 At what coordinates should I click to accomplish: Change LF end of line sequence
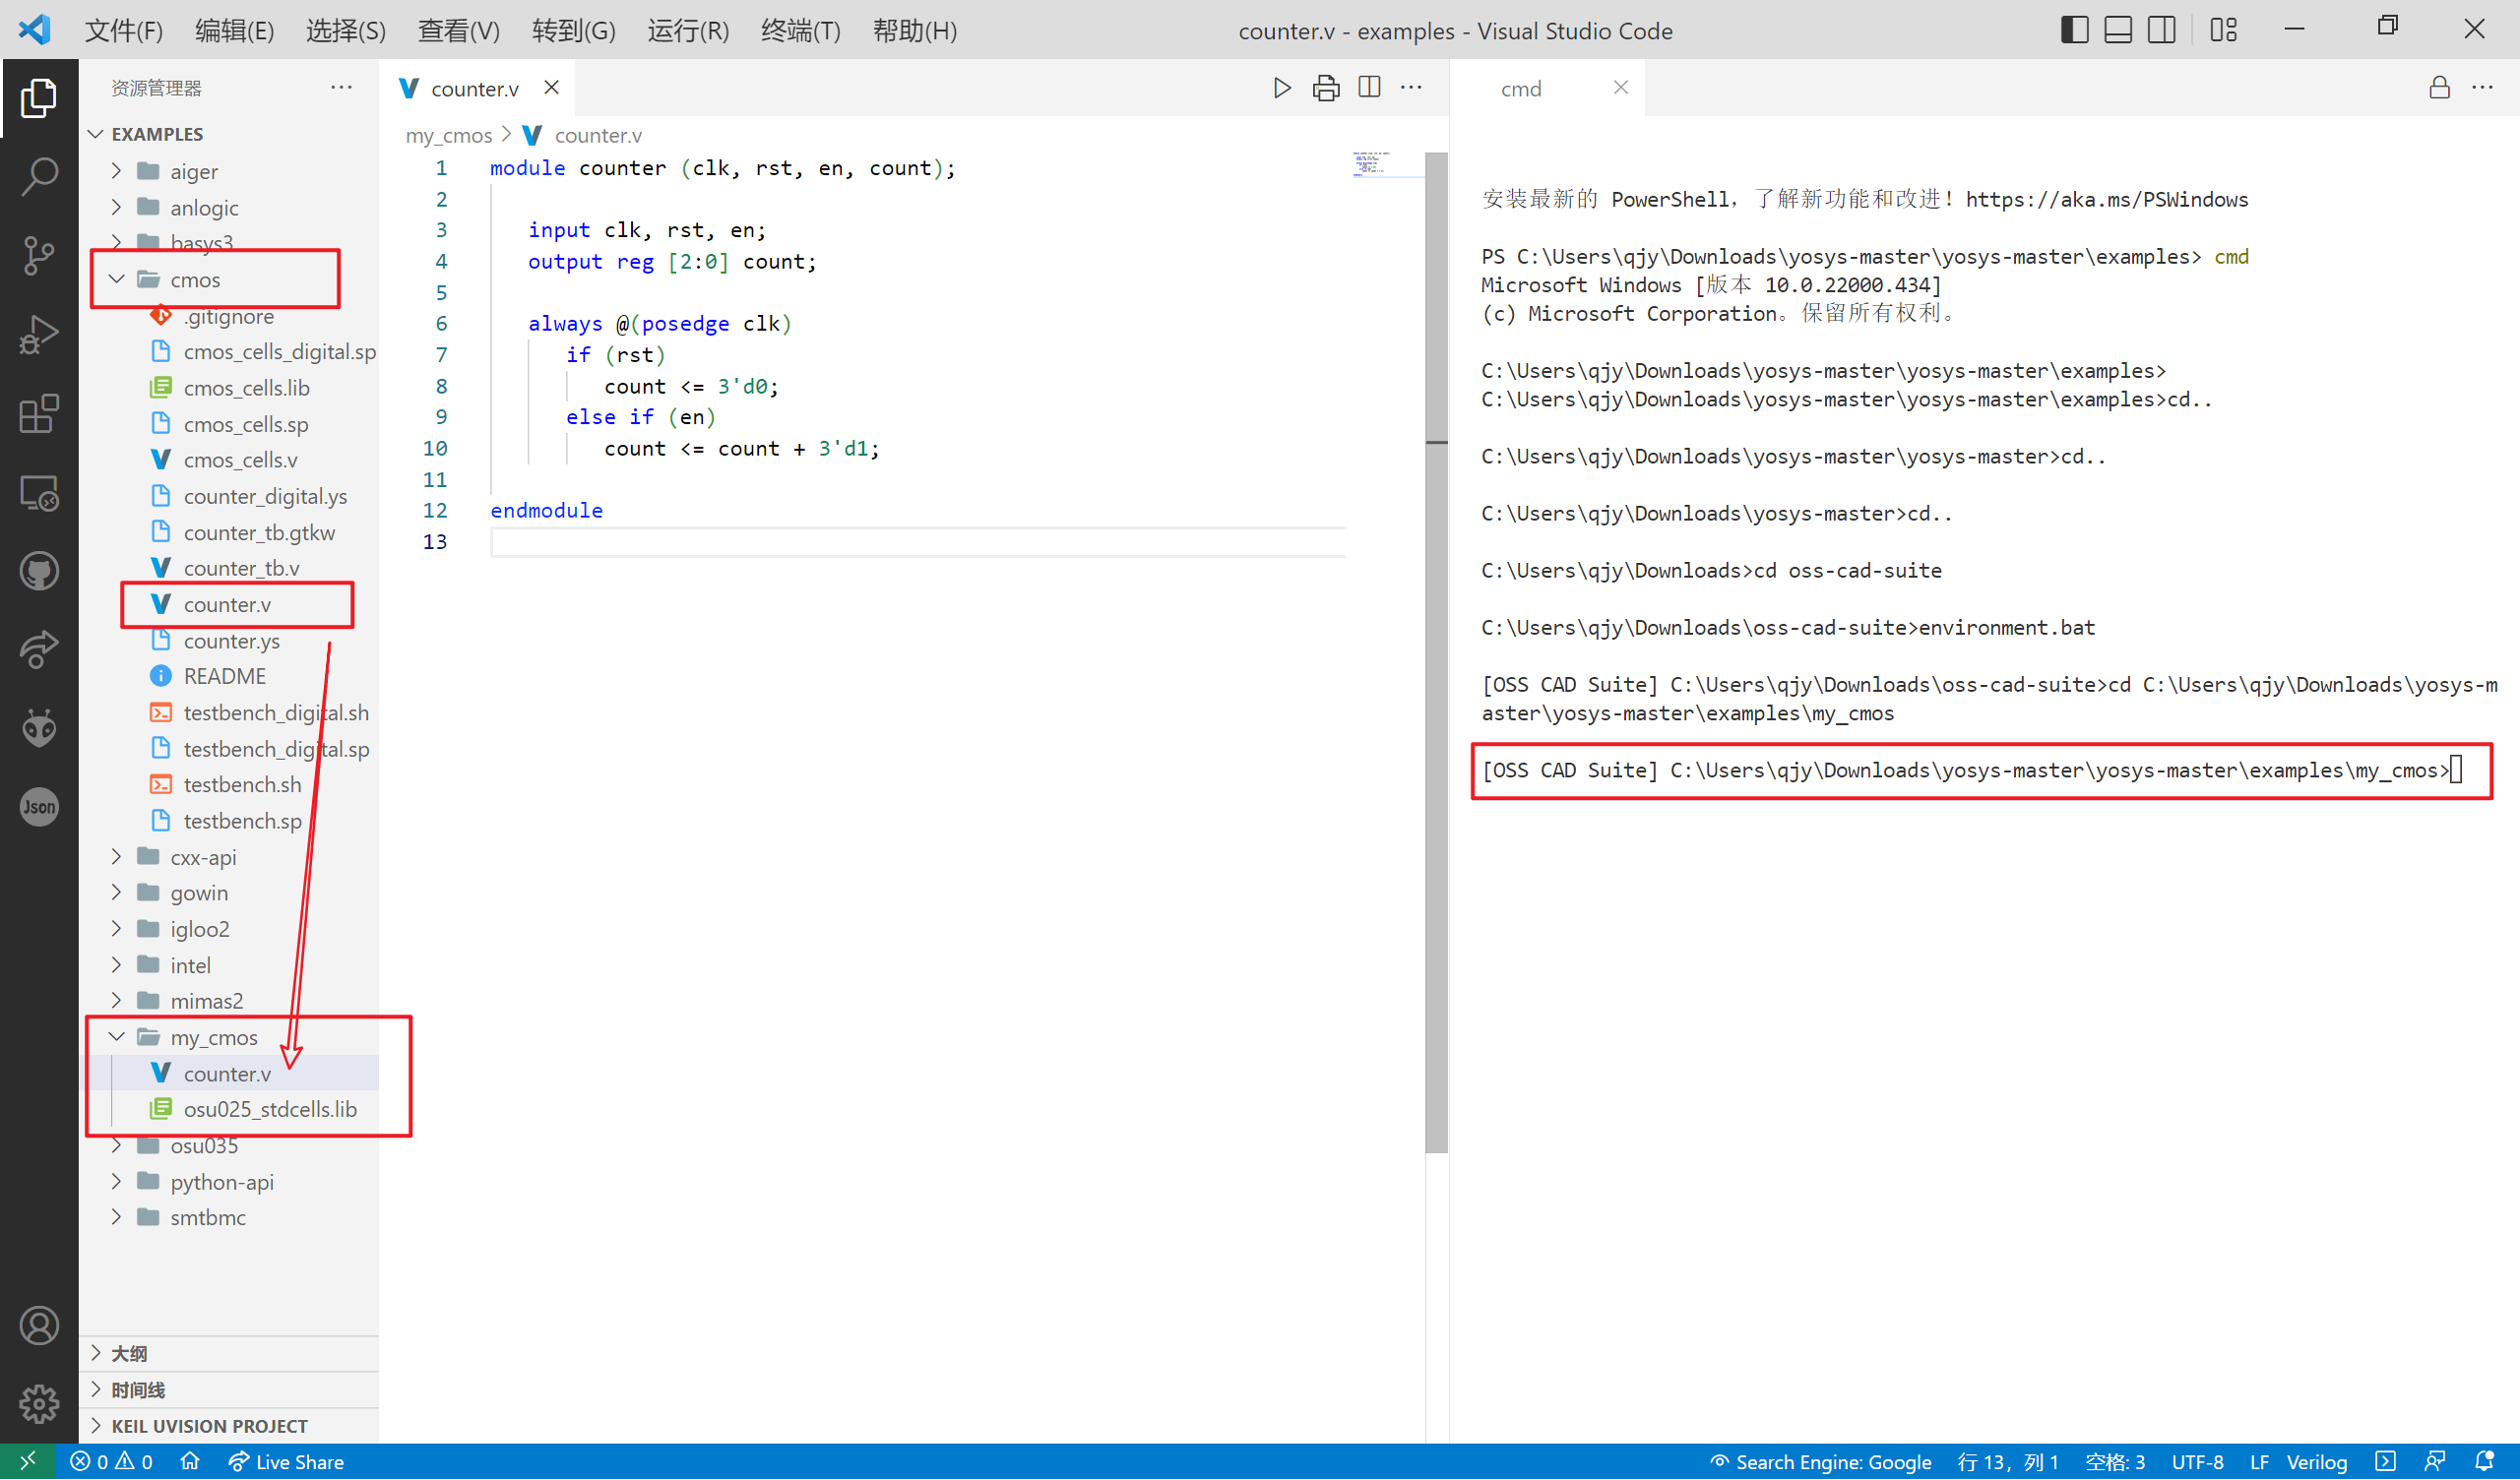pyautogui.click(x=2259, y=1462)
